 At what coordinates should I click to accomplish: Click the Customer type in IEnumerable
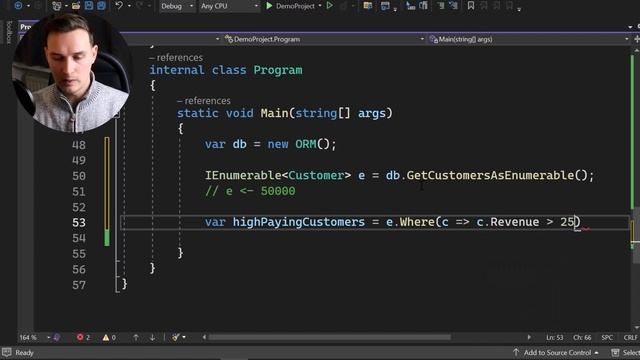click(316, 176)
